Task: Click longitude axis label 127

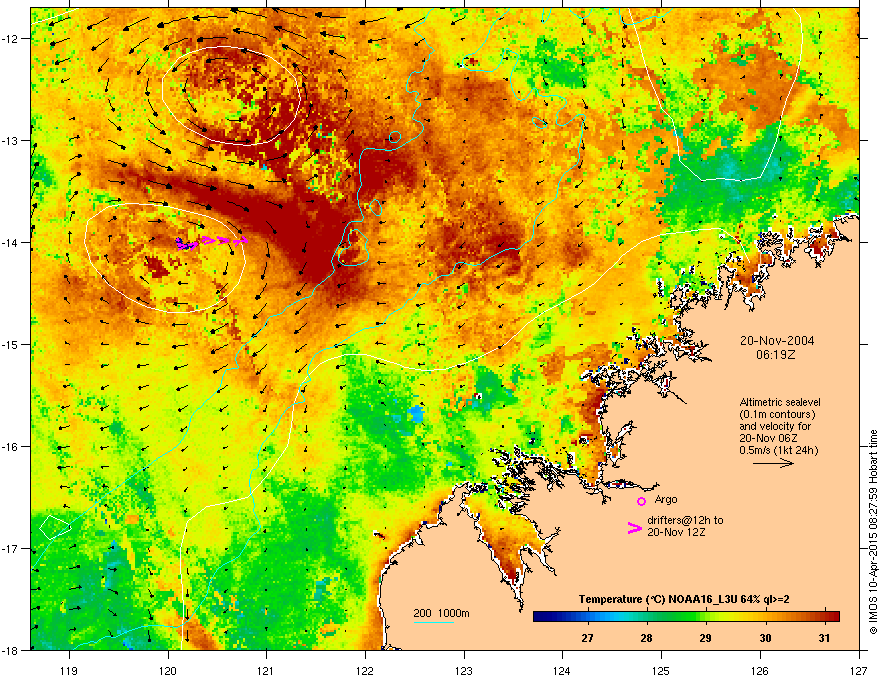Action: [859, 670]
